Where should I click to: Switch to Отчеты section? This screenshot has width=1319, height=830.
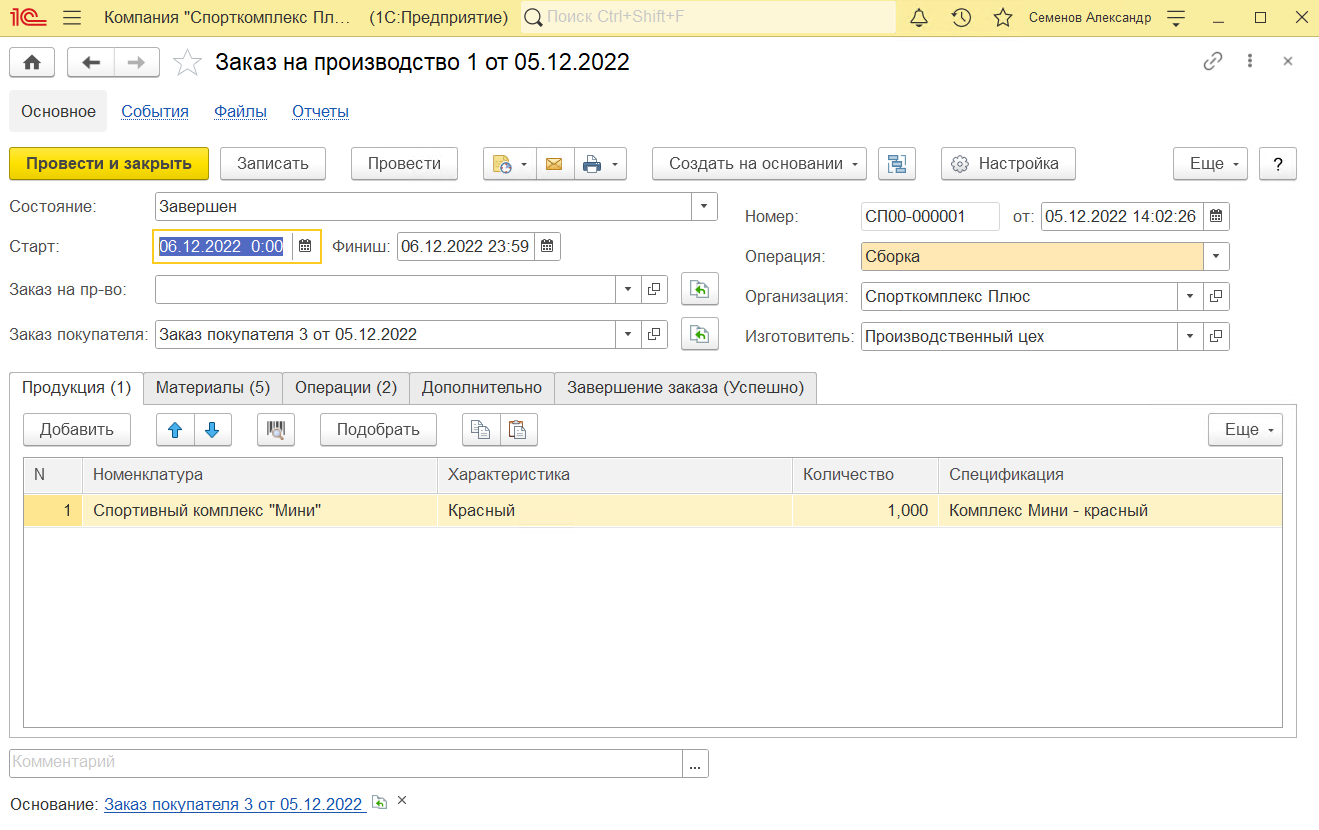point(320,112)
